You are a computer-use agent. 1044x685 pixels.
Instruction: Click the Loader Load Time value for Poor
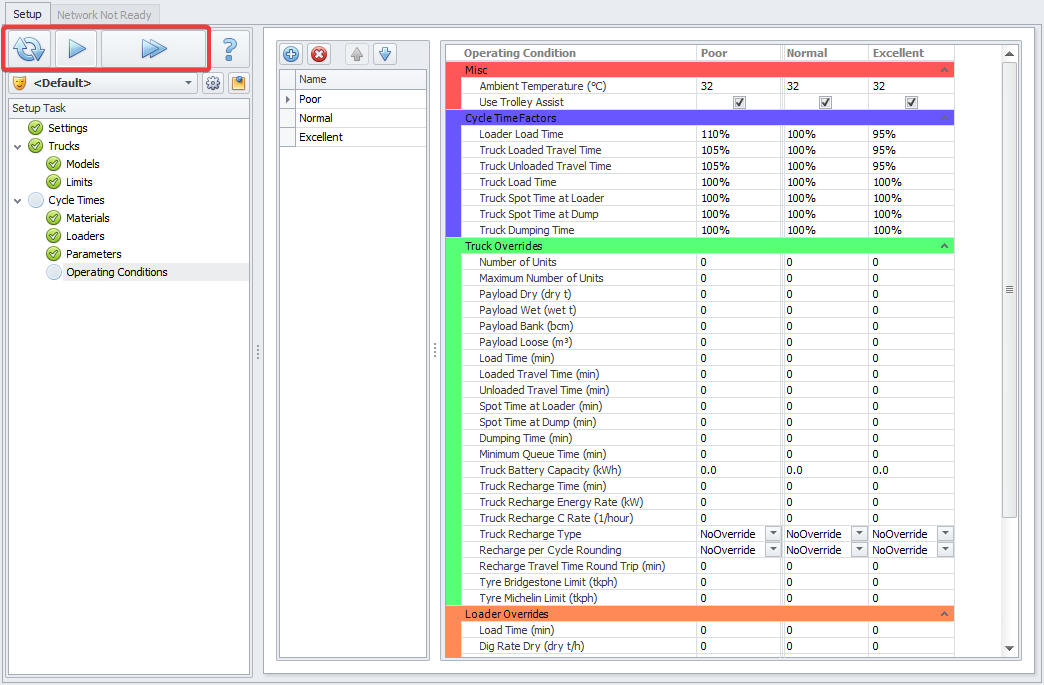(x=738, y=134)
